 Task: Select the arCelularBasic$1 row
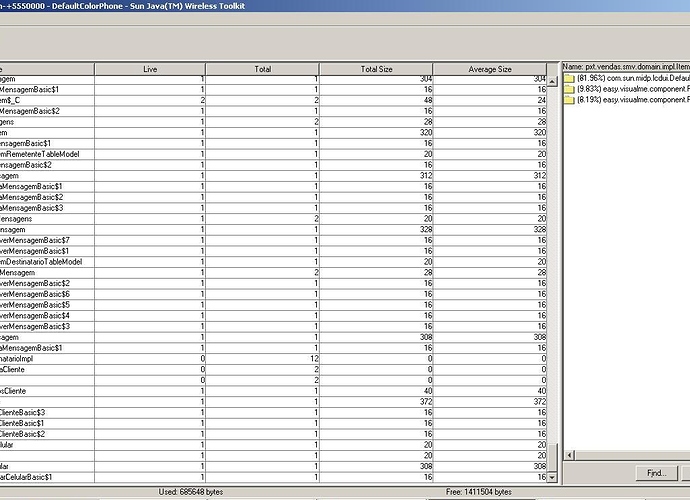[x=273, y=477]
